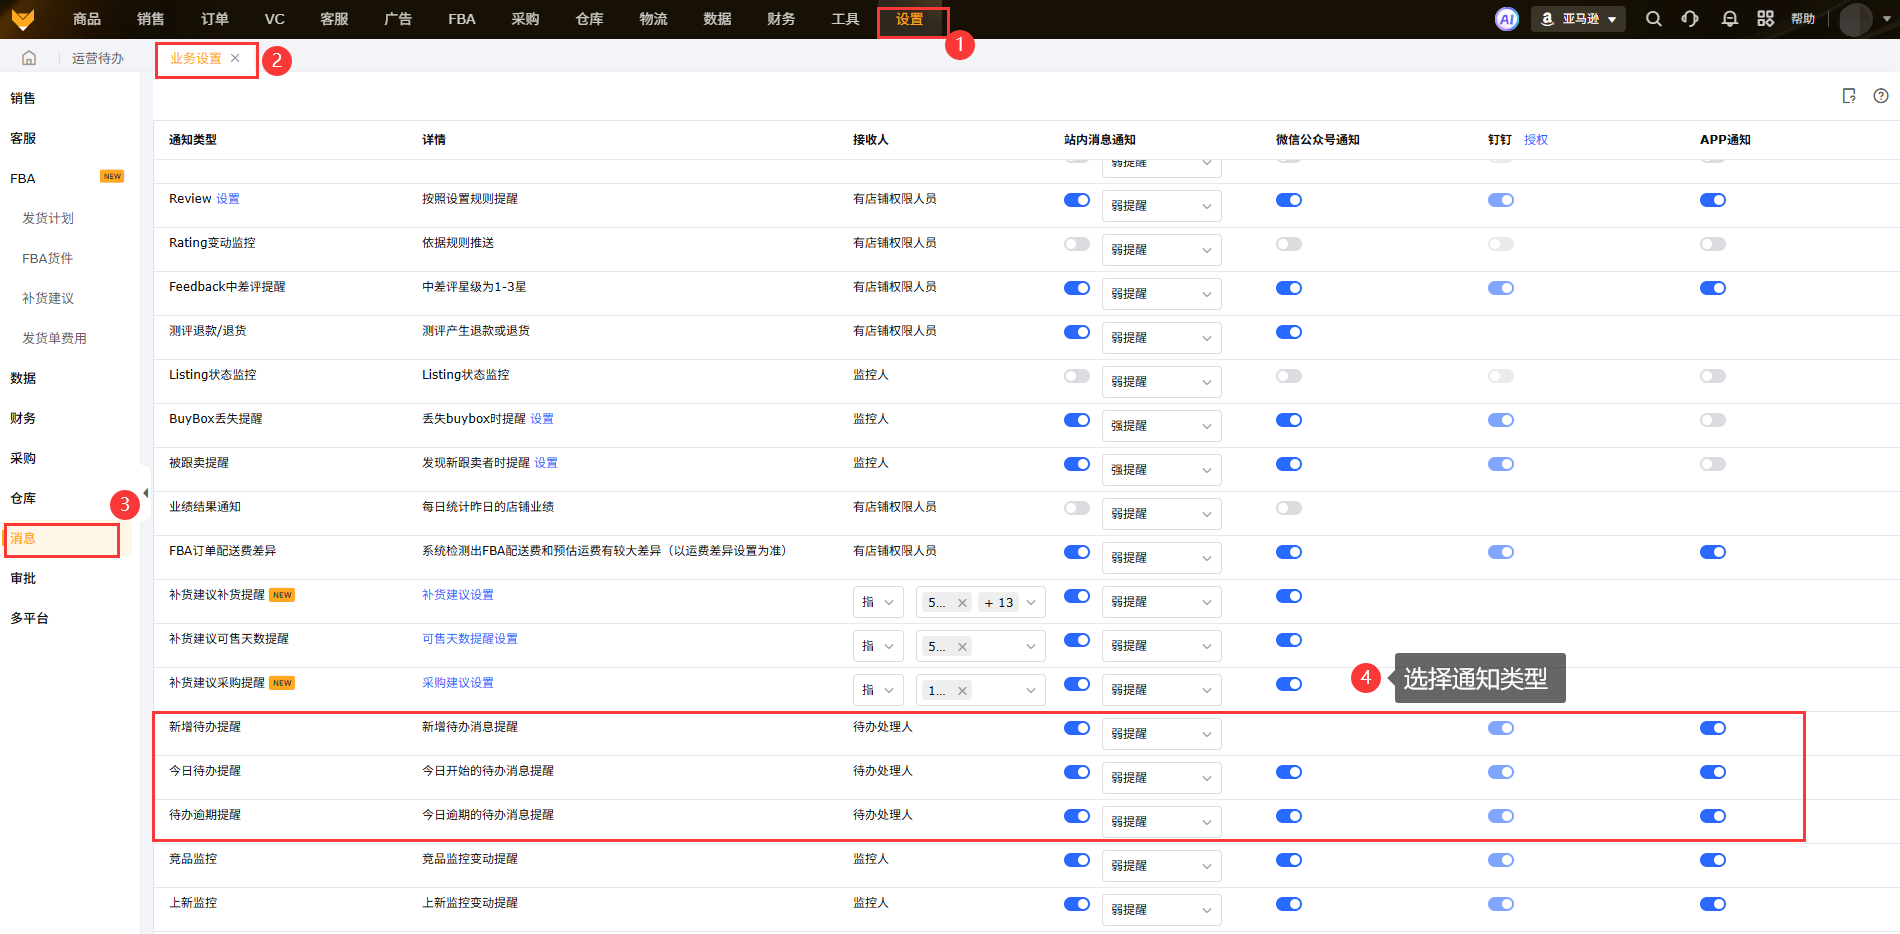Open 强提醒 dropdown in BuyBox丢失提醒 row

(1162, 426)
